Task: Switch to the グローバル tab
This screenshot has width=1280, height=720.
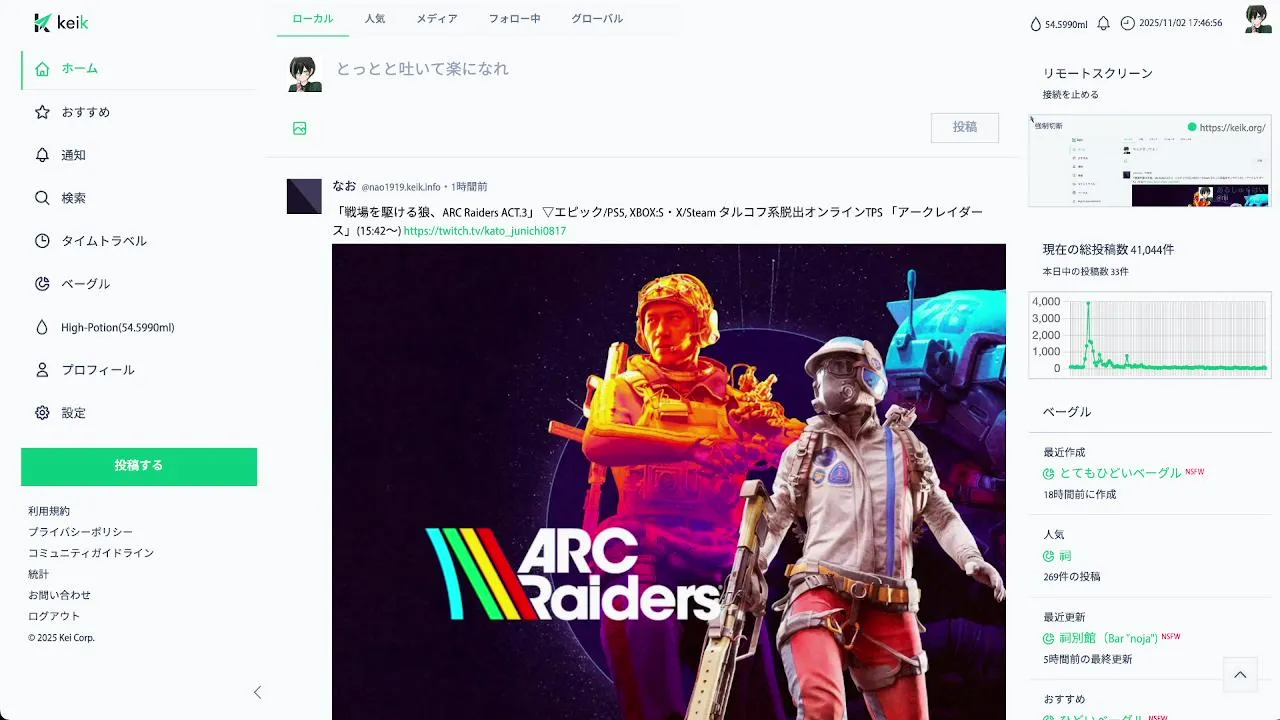Action: [597, 19]
